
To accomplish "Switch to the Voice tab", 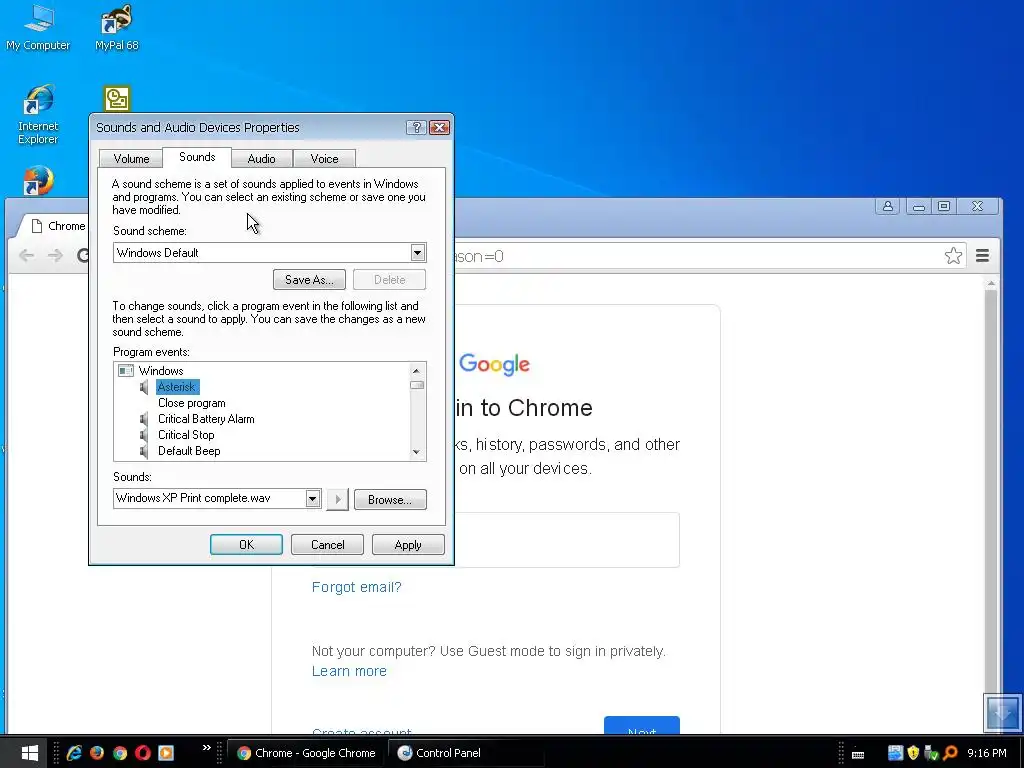I will point(325,159).
